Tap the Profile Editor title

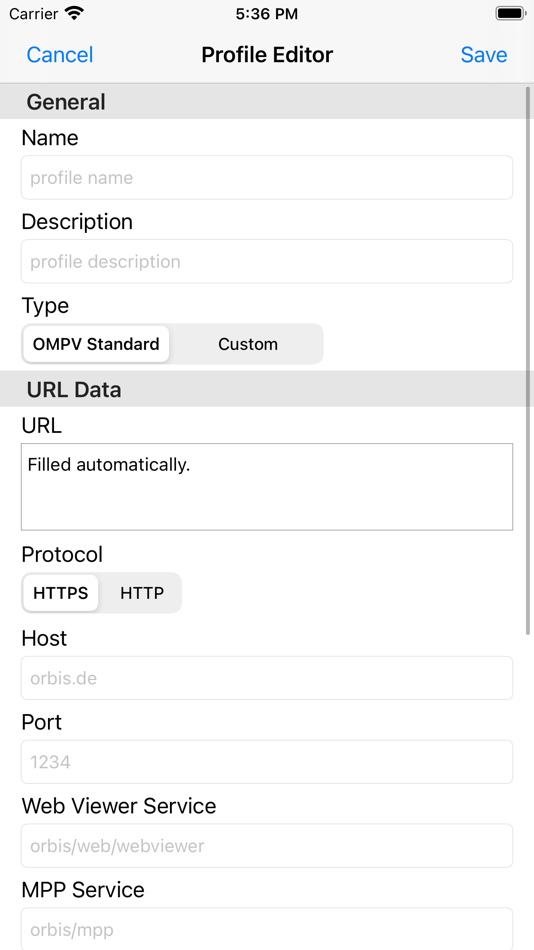[267, 55]
